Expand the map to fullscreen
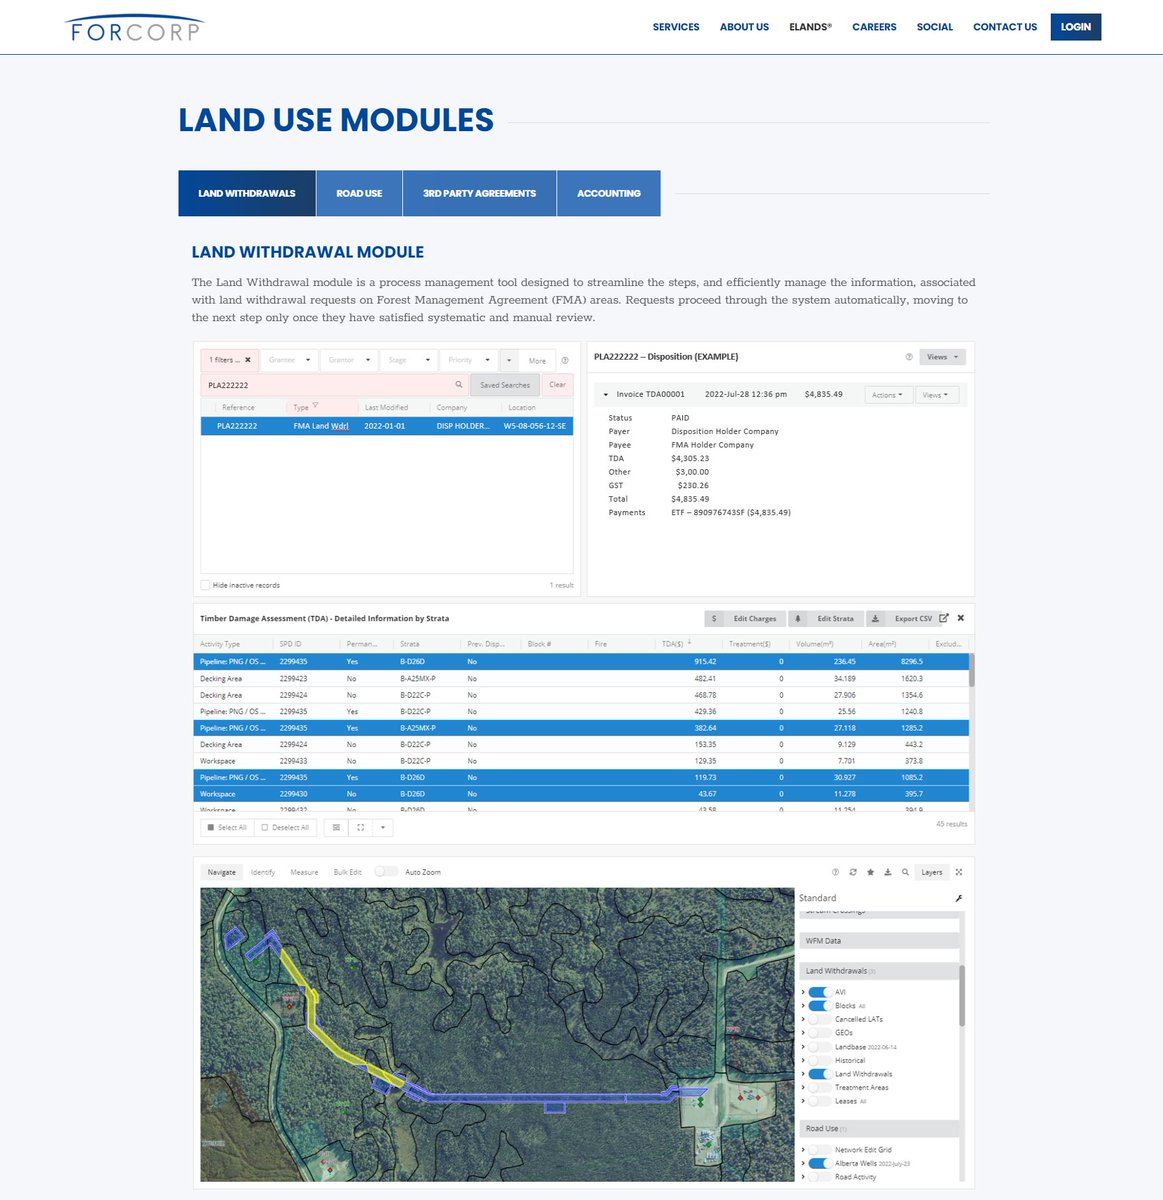Image resolution: width=1163 pixels, height=1200 pixels. [x=959, y=872]
